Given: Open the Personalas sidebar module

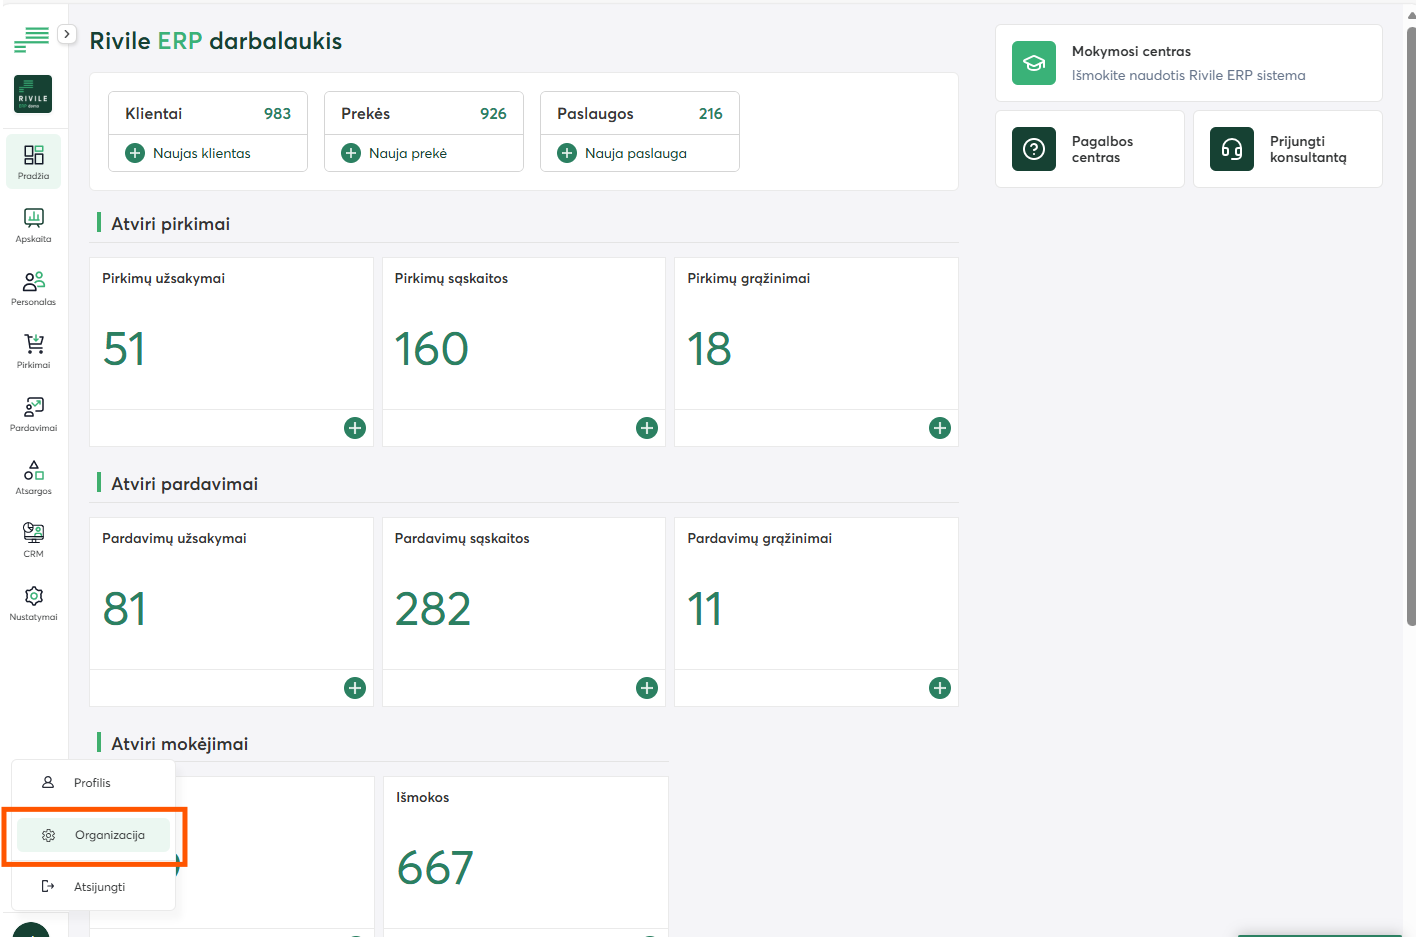Looking at the screenshot, I should pos(33,288).
